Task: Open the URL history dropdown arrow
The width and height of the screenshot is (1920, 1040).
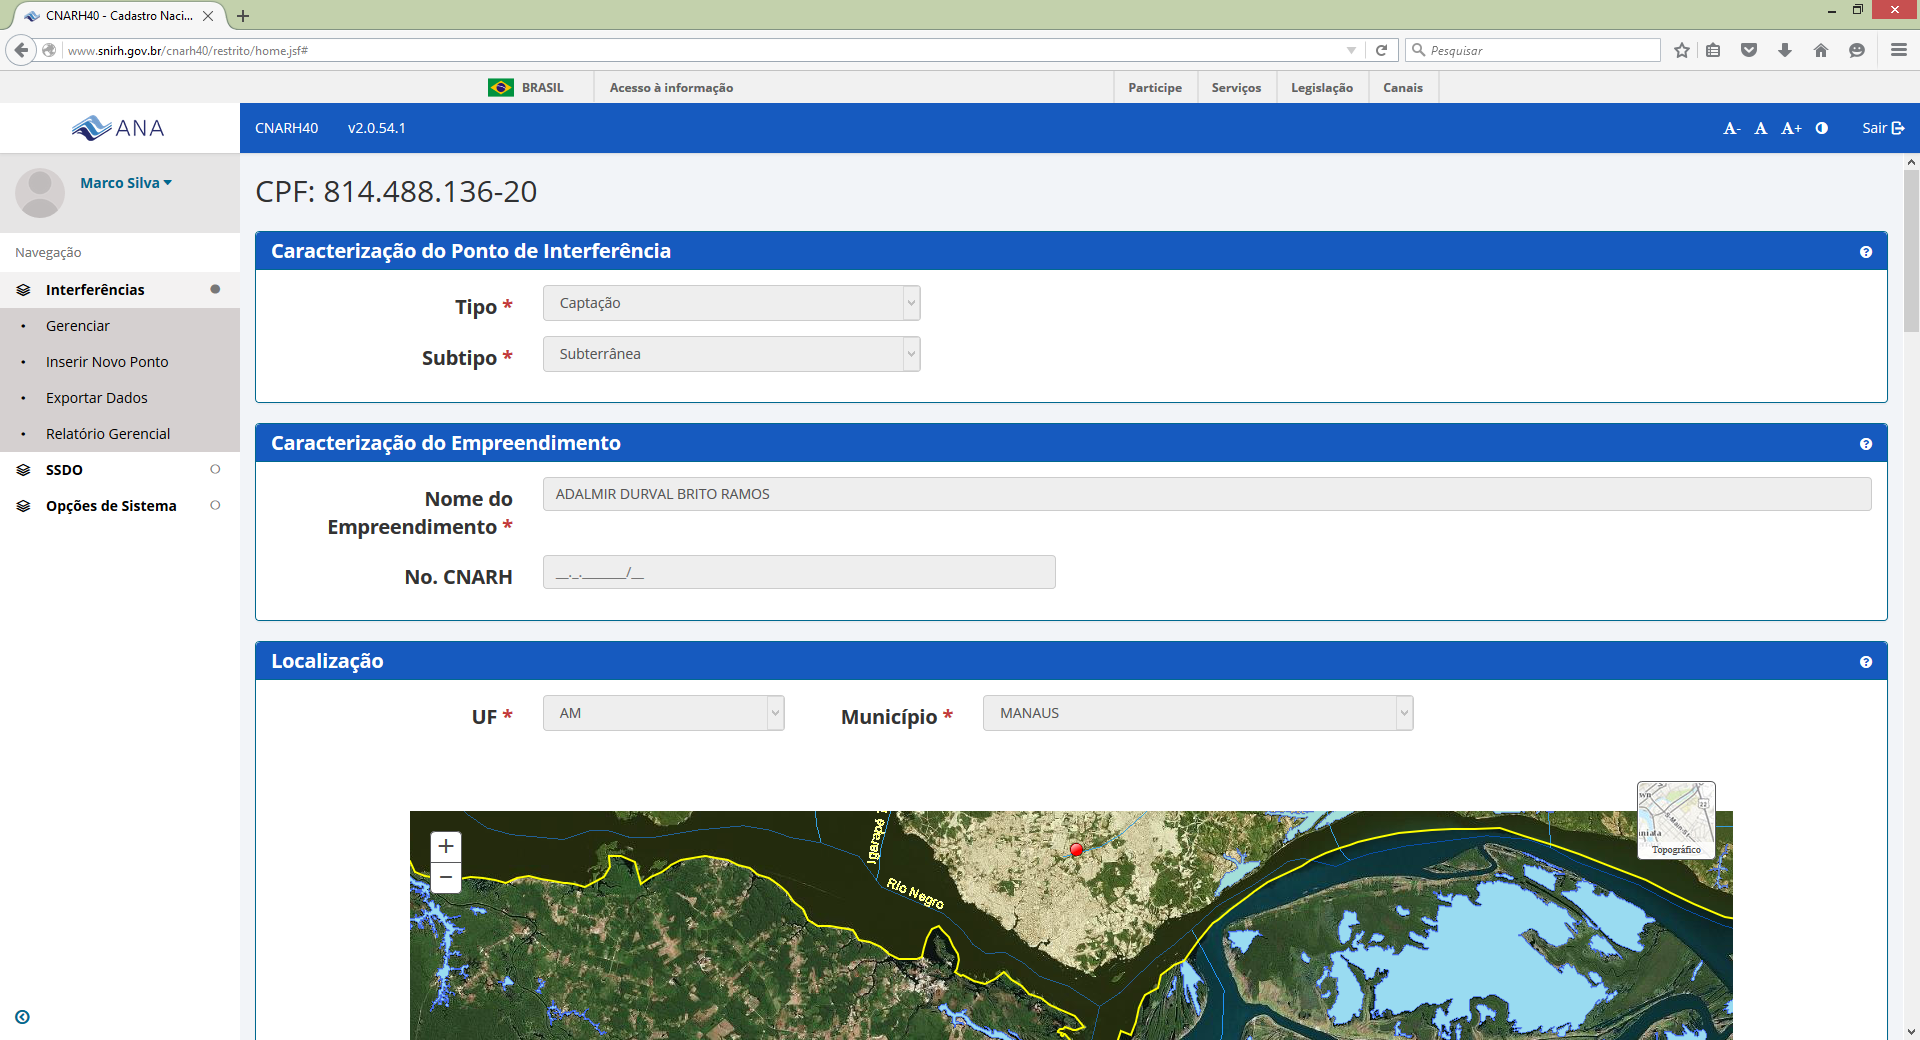Action: [1351, 50]
